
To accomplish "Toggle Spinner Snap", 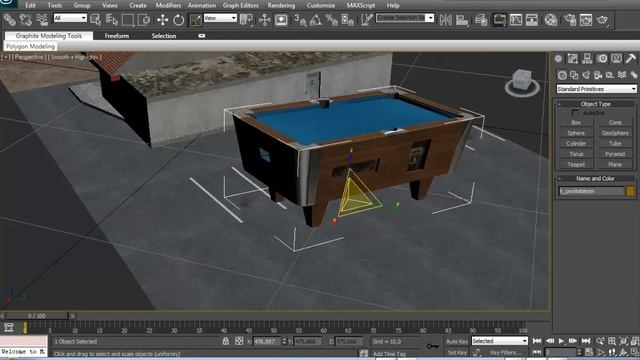I will coord(347,20).
